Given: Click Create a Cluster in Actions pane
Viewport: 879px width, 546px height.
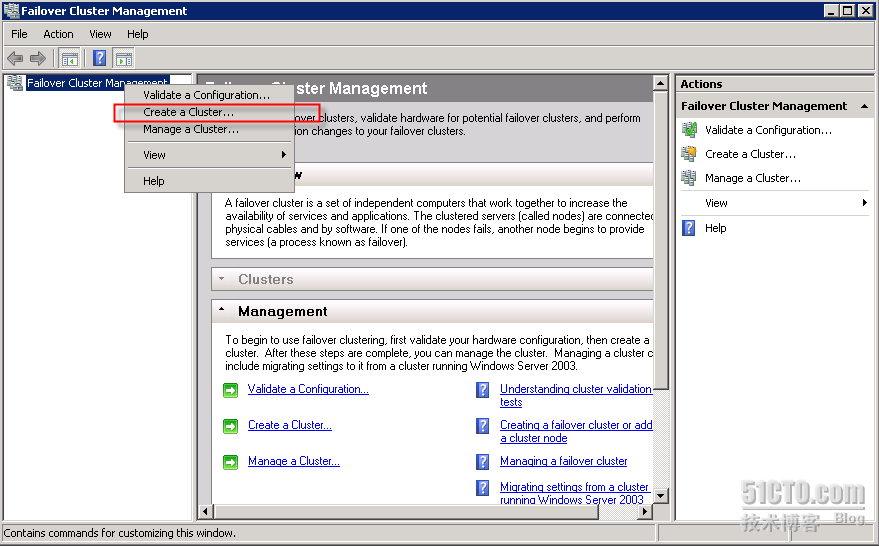Looking at the screenshot, I should pyautogui.click(x=750, y=154).
